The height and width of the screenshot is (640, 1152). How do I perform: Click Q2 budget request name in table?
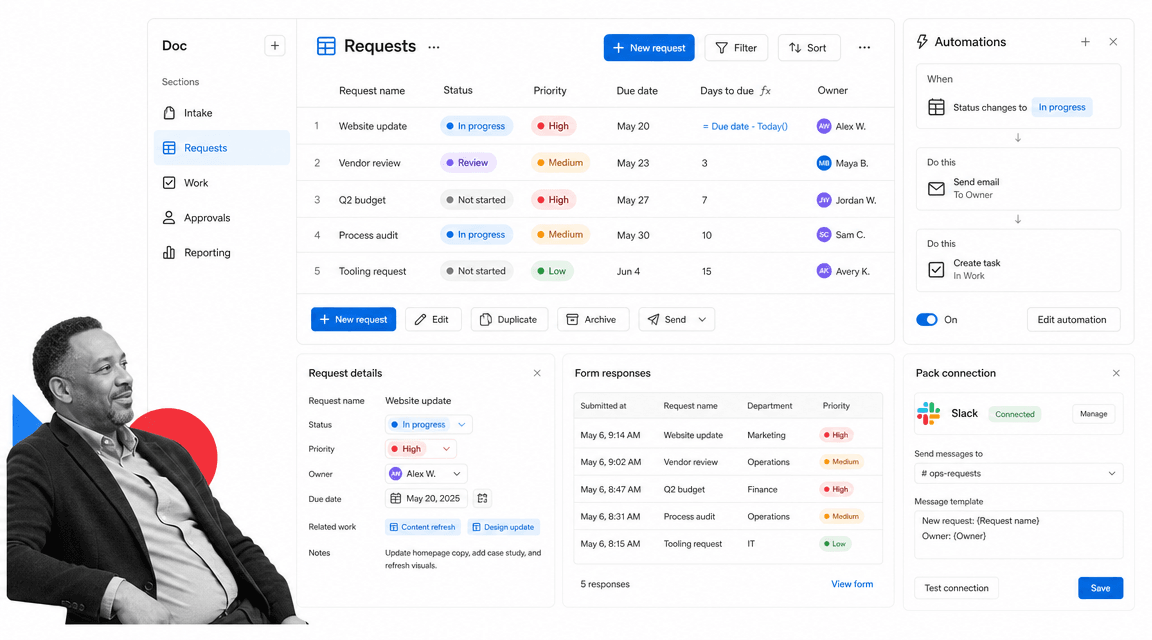click(362, 200)
